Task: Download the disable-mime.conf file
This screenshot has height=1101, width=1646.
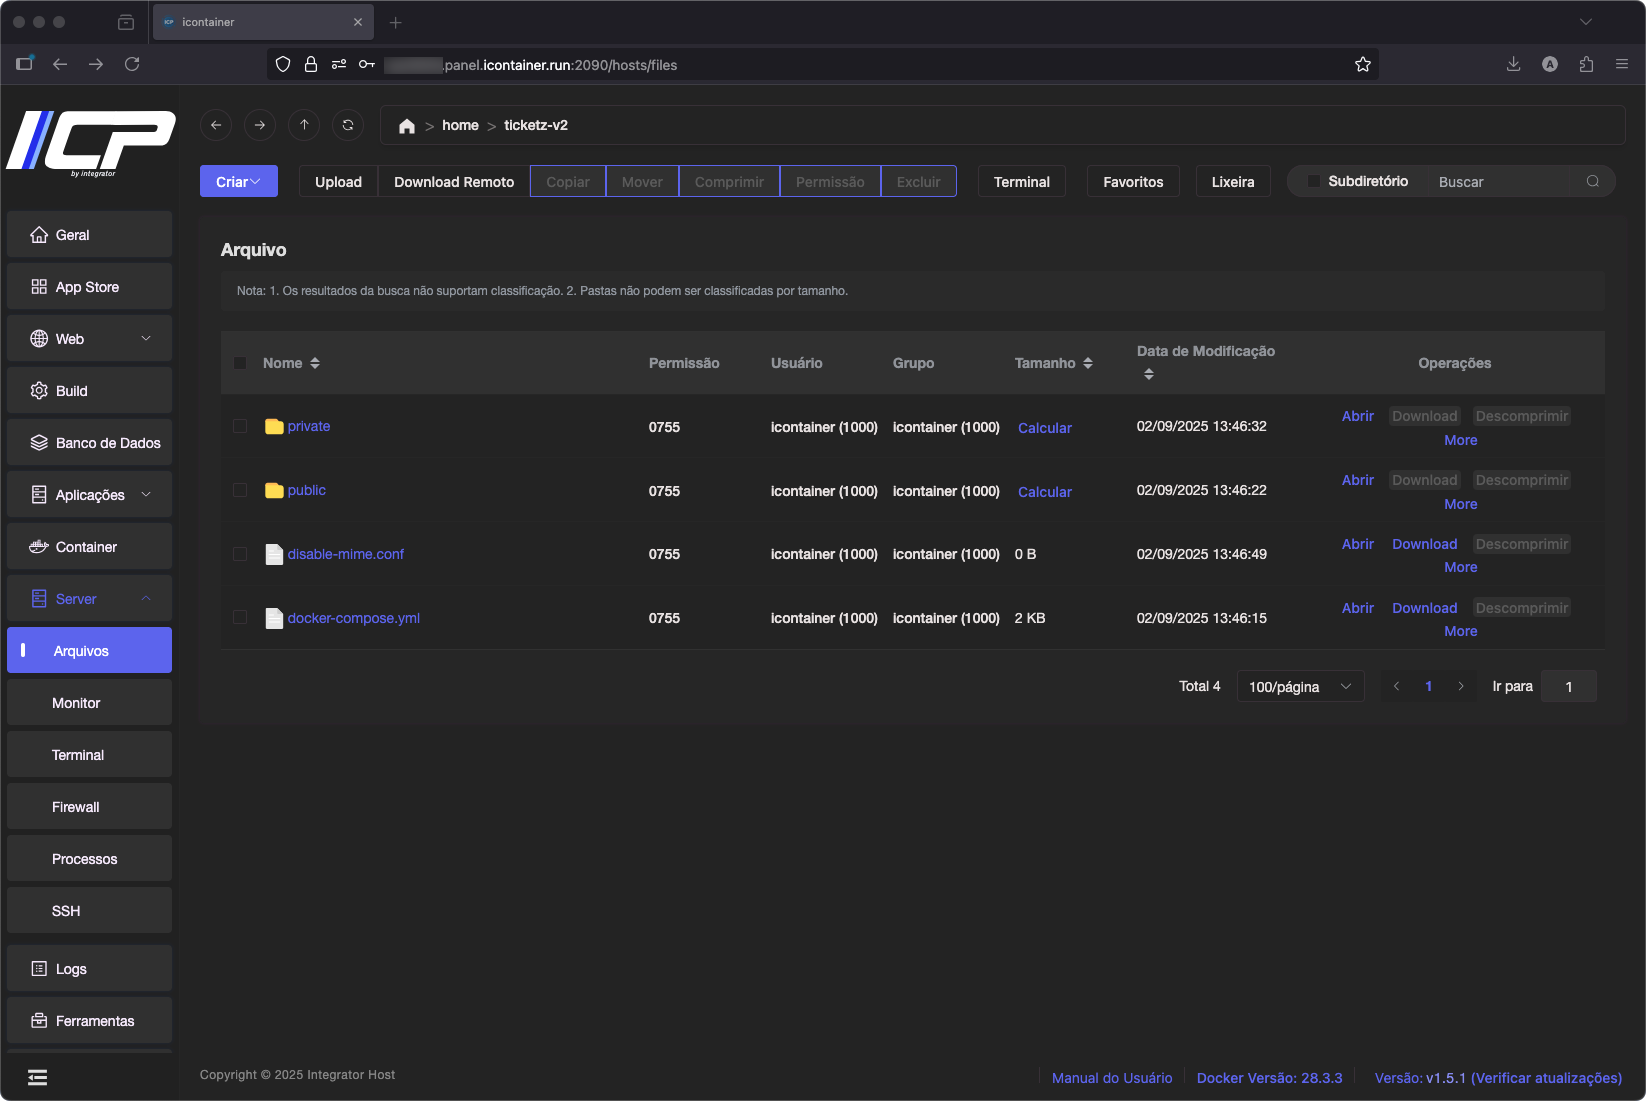Action: point(1424,544)
